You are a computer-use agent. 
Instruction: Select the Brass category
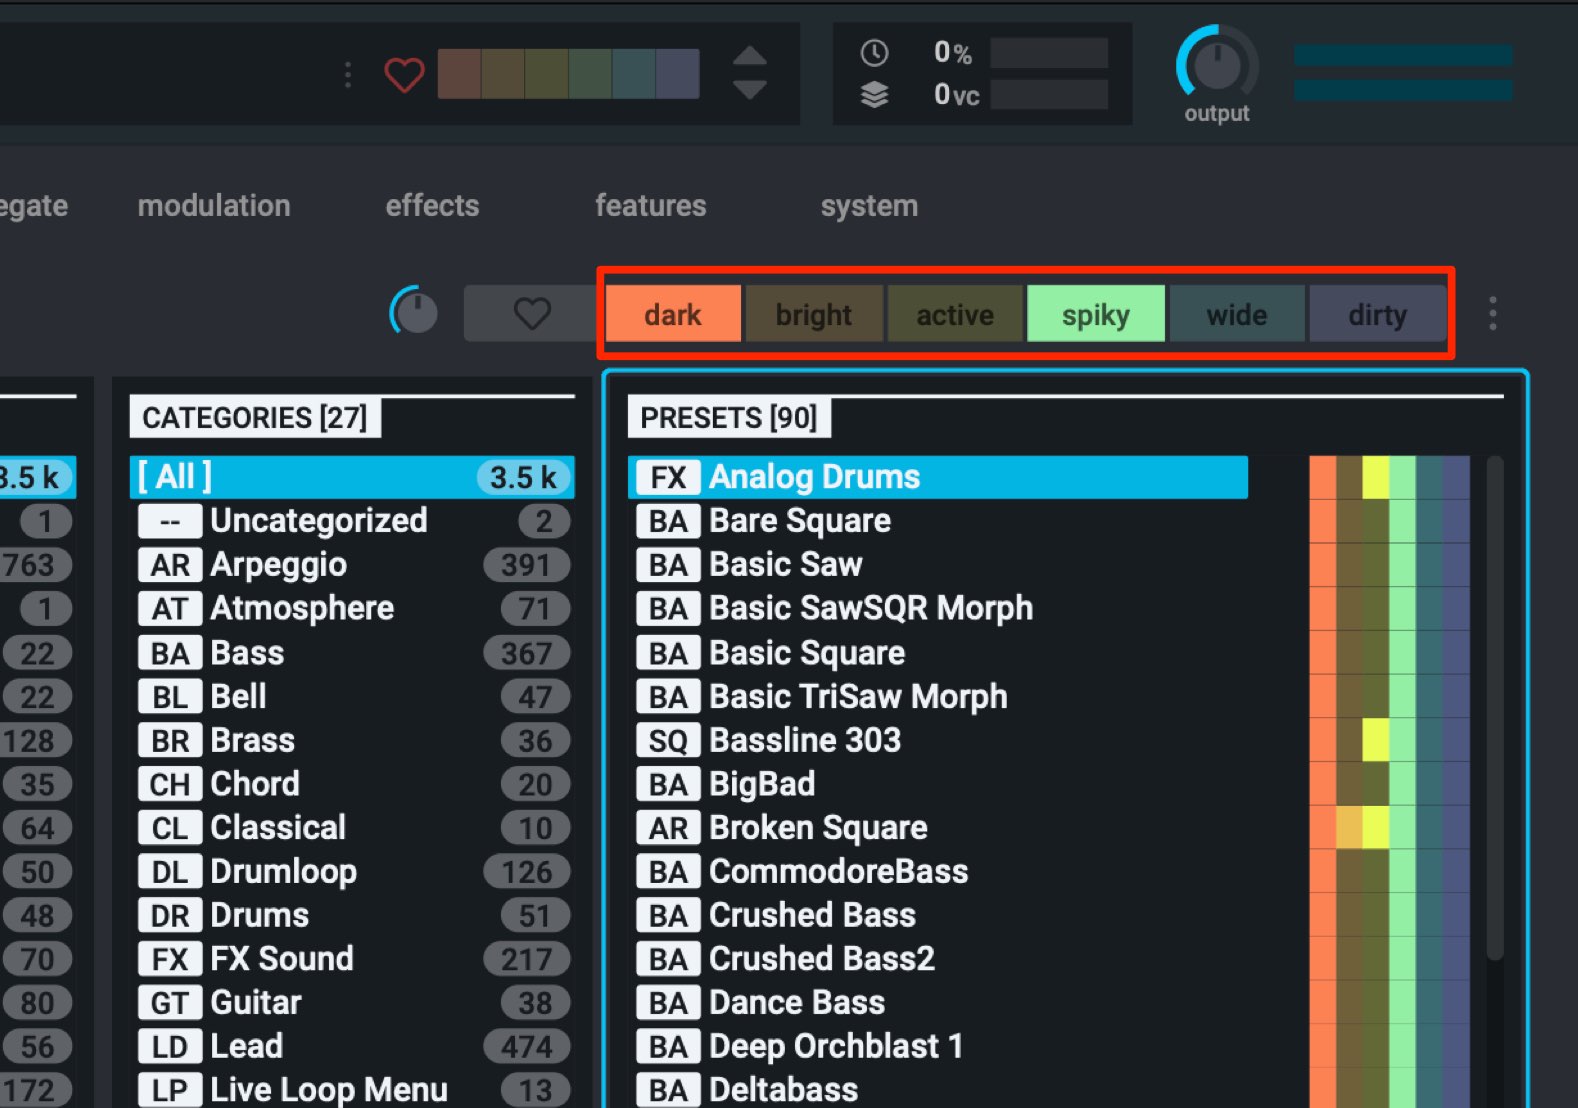pos(352,740)
